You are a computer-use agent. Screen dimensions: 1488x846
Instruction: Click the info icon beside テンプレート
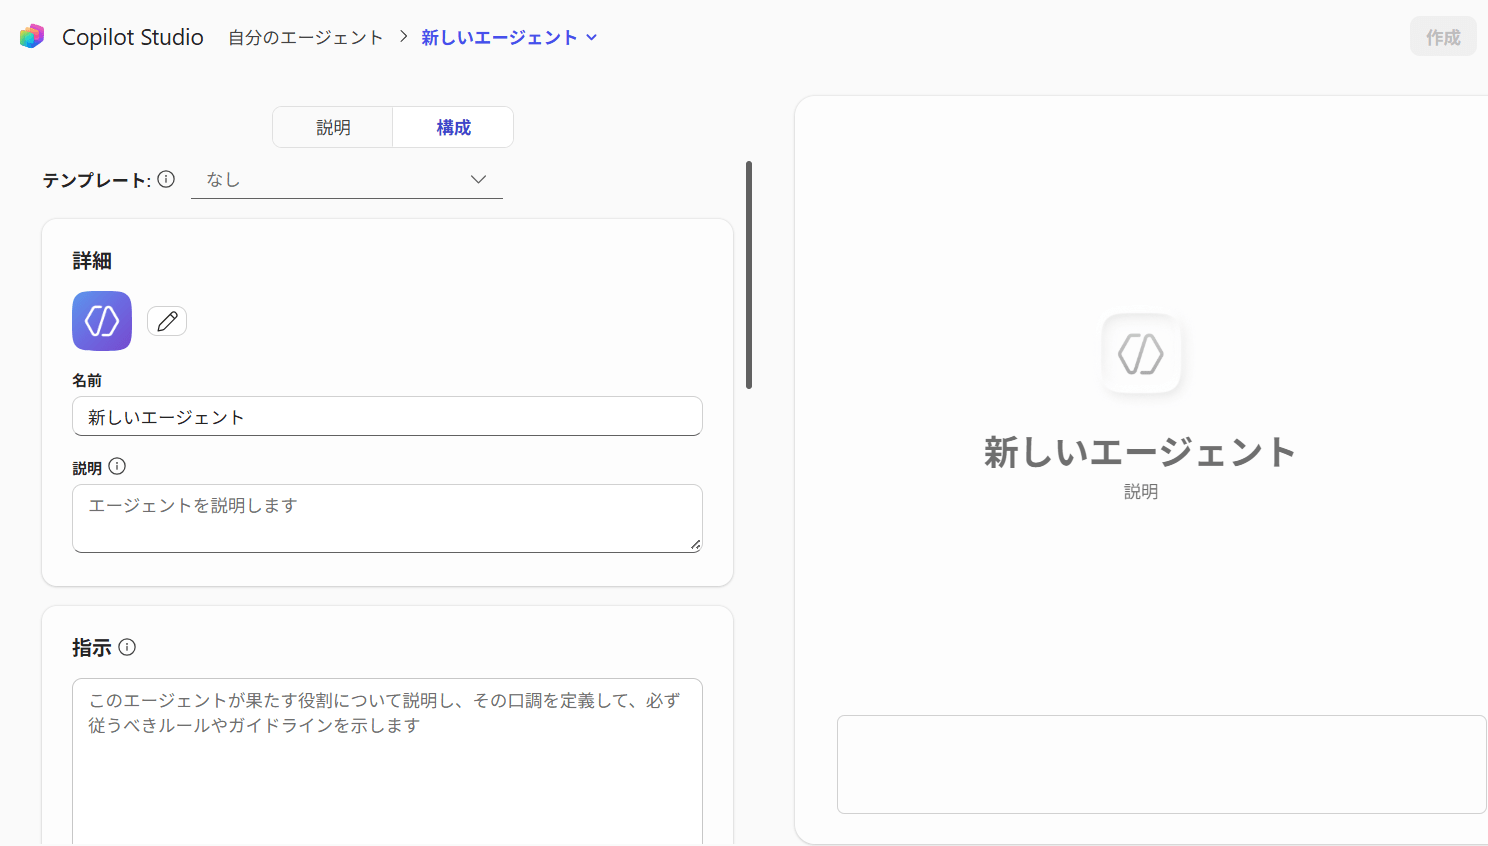click(166, 179)
